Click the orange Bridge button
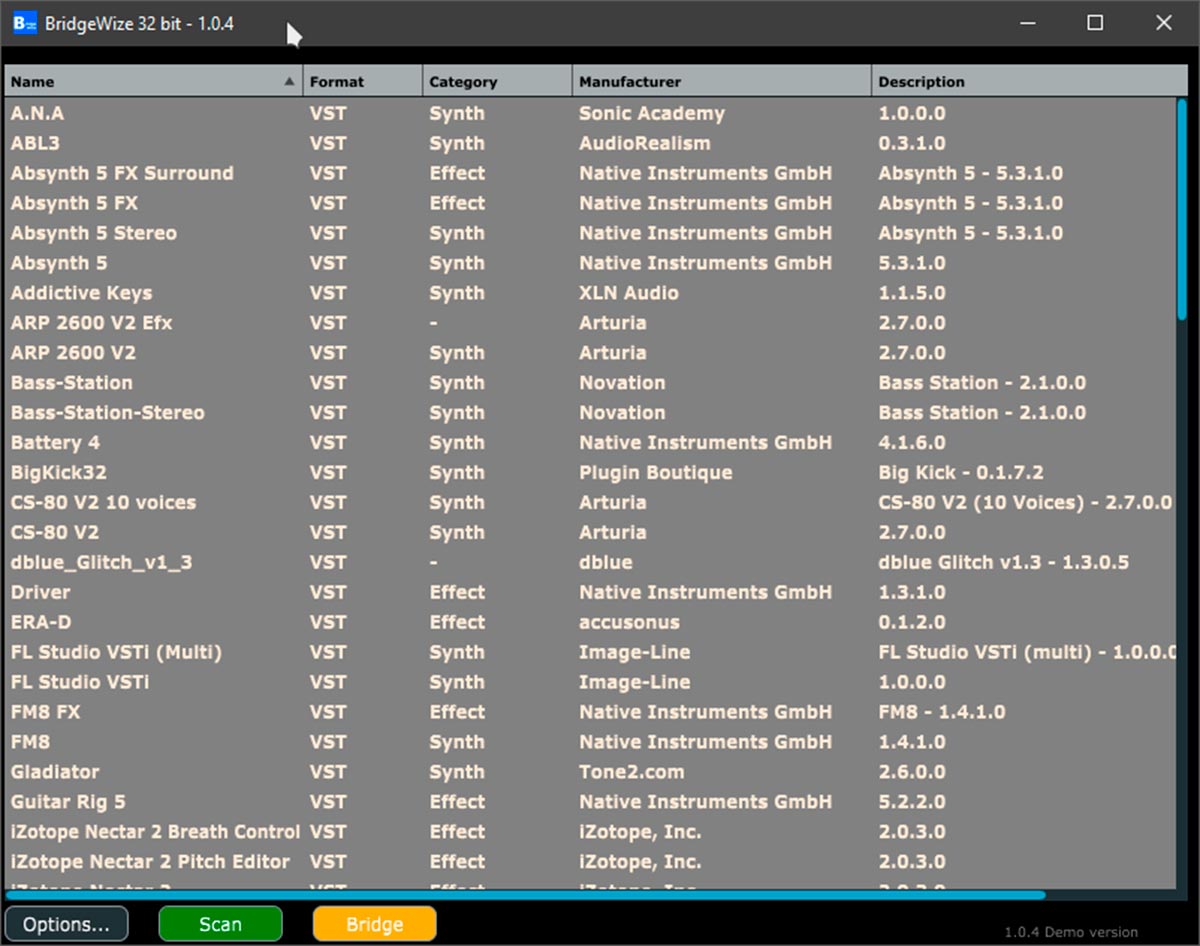The image size is (1200, 946). click(374, 924)
